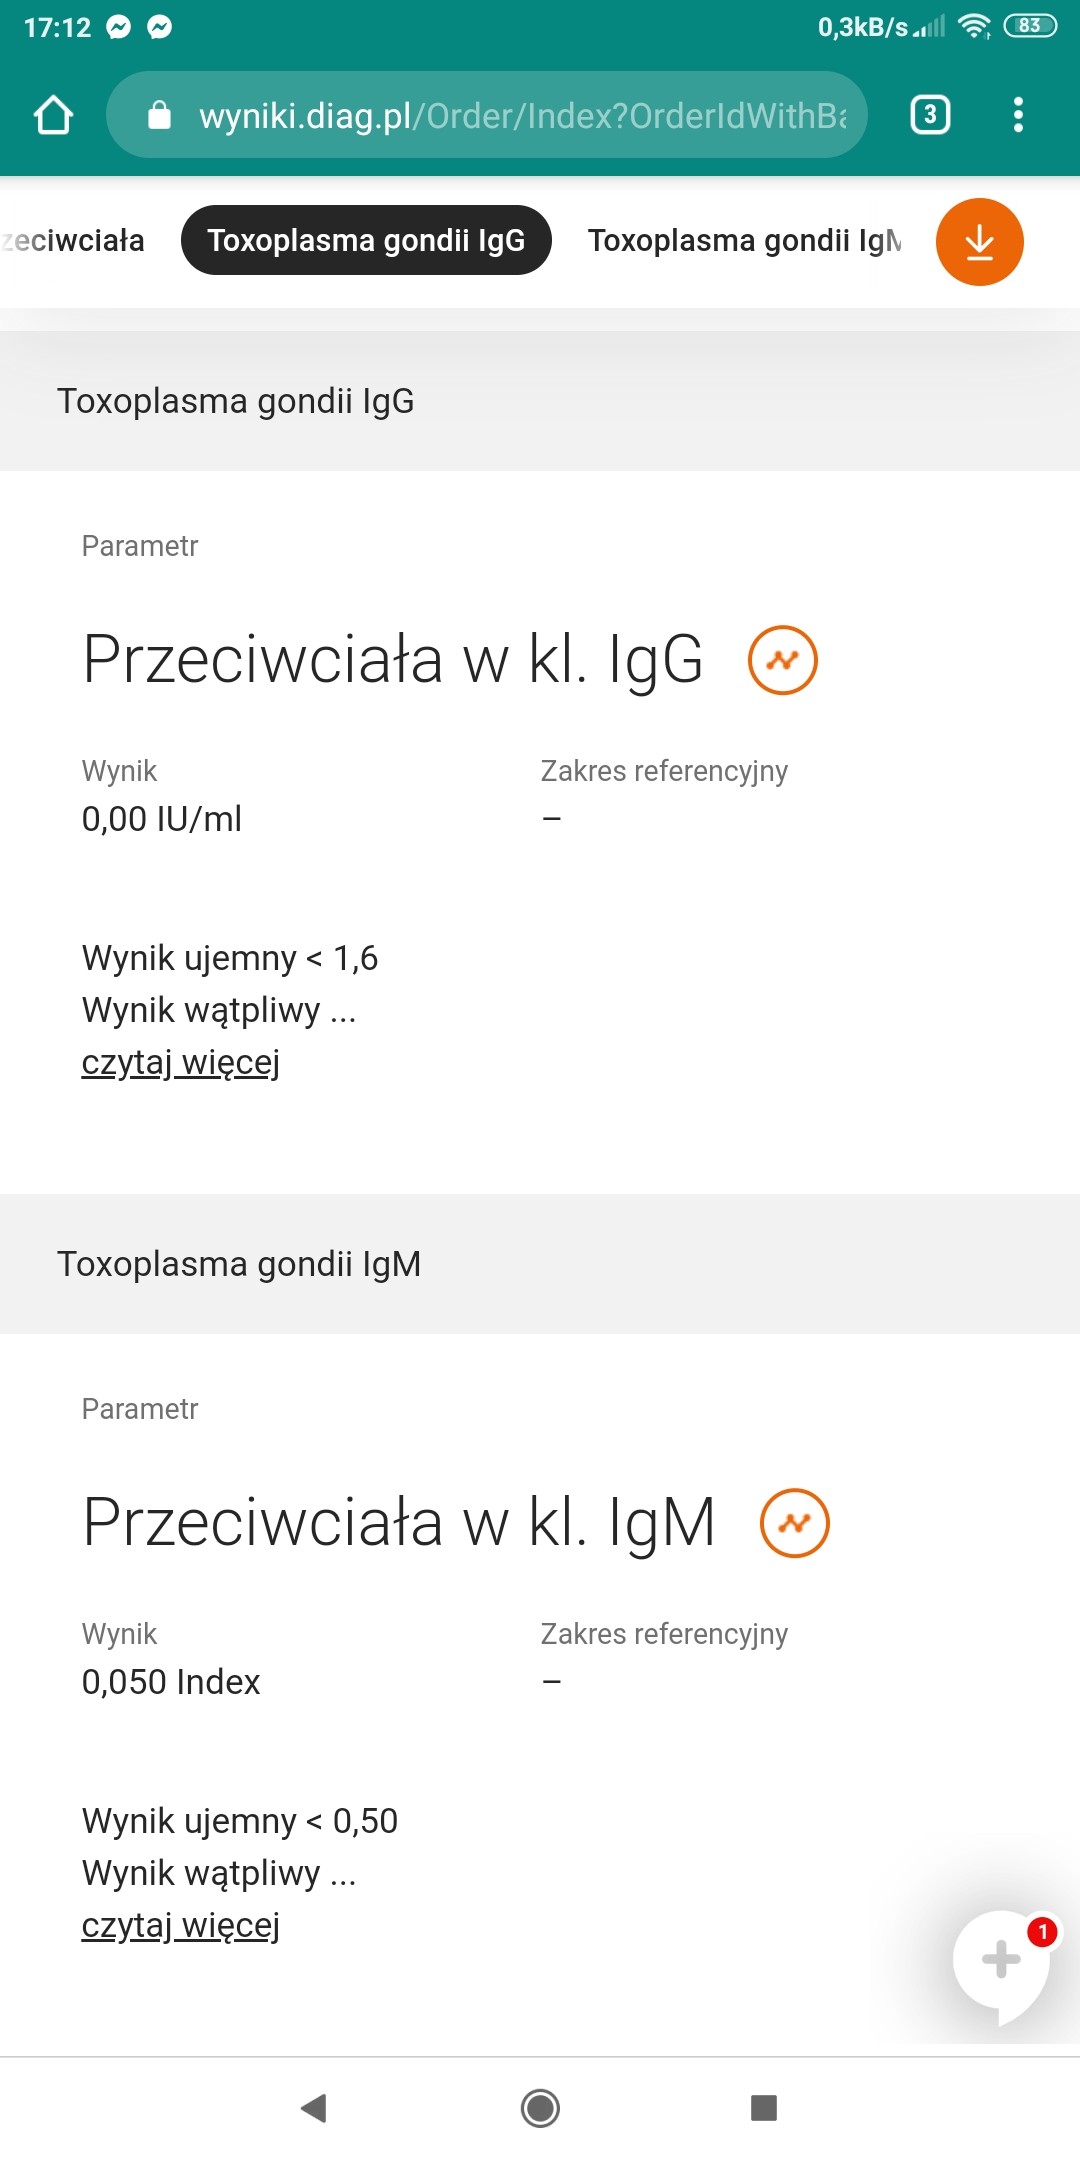Expand 'czytaj więcej' under IgM result
The height and width of the screenshot is (2160, 1080).
(181, 1925)
